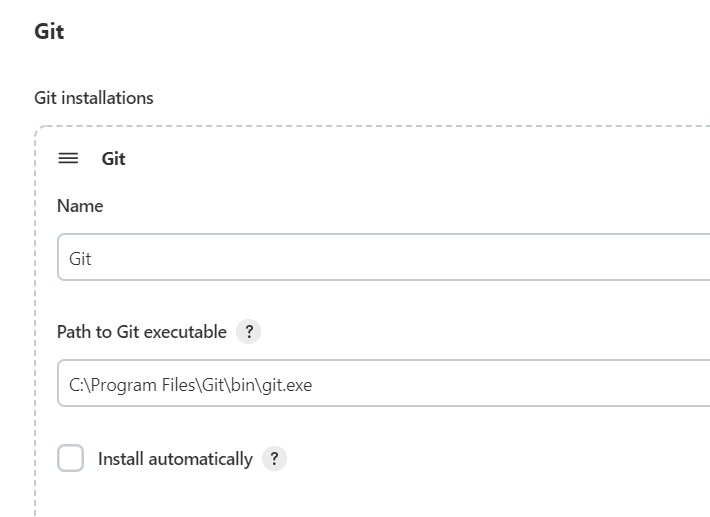The height and width of the screenshot is (517, 710).
Task: Click the Install automatically label text
Action: [x=175, y=459]
